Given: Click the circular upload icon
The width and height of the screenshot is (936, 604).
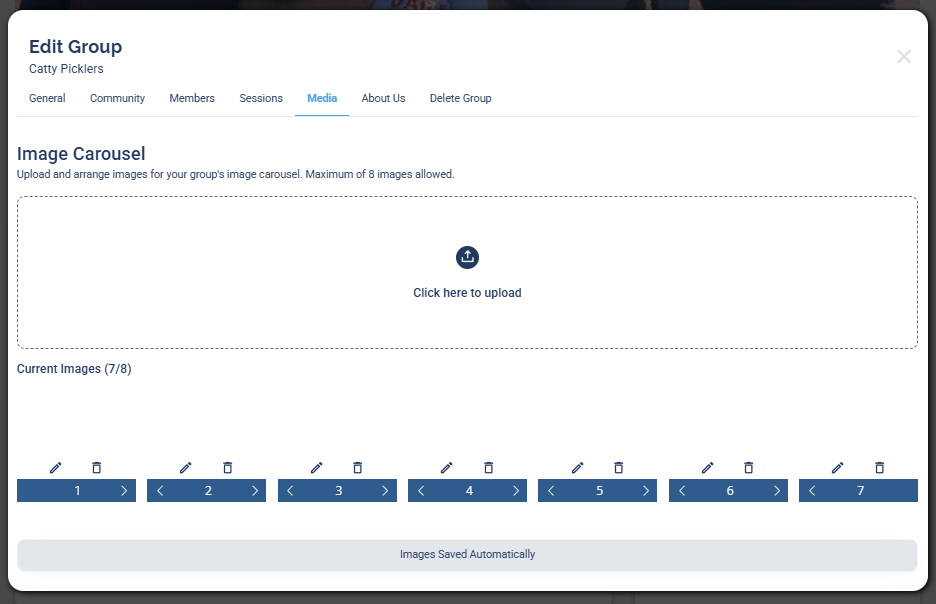Looking at the screenshot, I should (x=467, y=257).
